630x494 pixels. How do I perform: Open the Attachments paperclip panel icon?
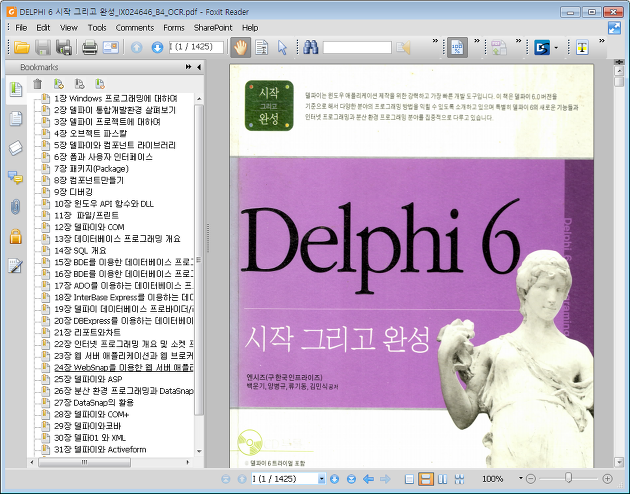point(16,207)
